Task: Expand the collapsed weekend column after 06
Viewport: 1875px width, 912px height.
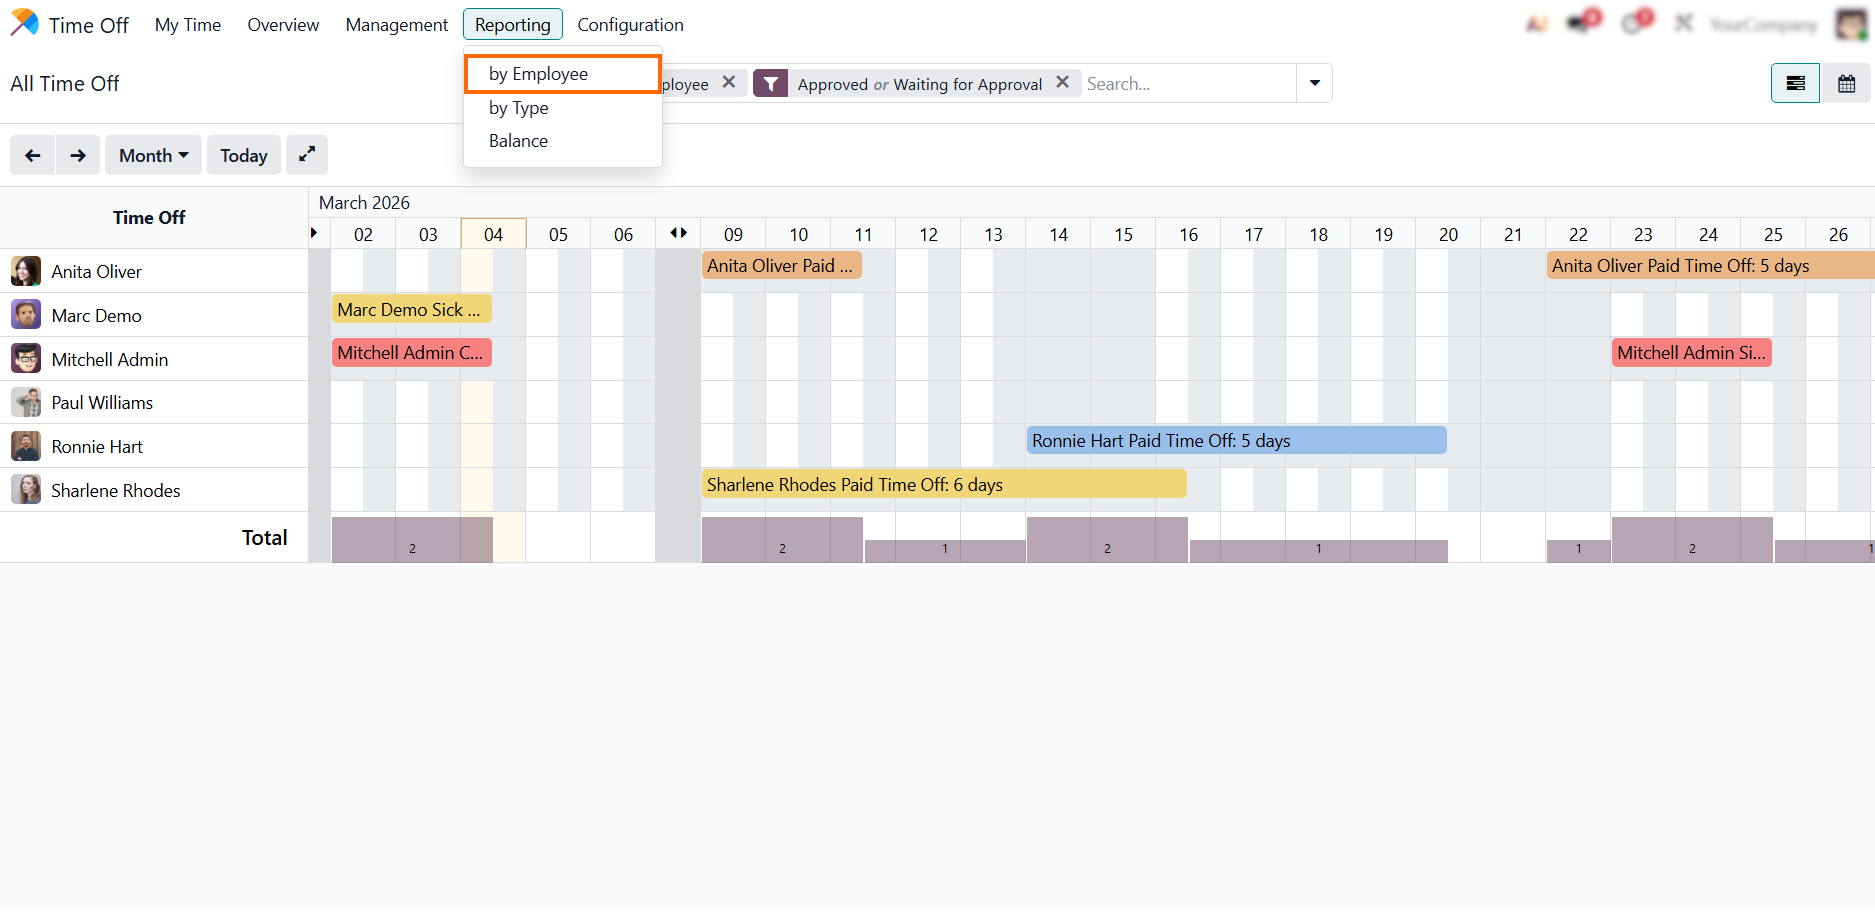Action: [x=678, y=234]
